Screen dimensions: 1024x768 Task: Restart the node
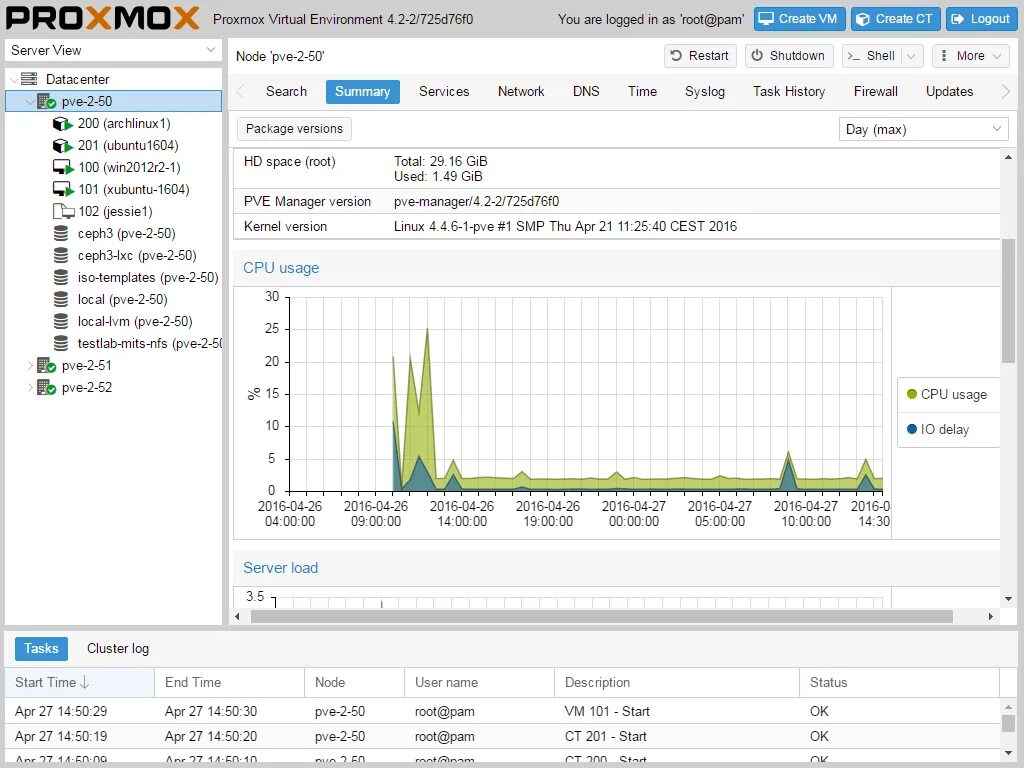[x=700, y=56]
